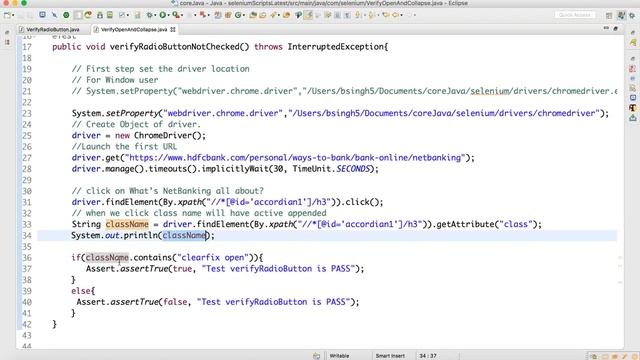Minimize the editor area
This screenshot has height=360, width=640.
[606, 28]
